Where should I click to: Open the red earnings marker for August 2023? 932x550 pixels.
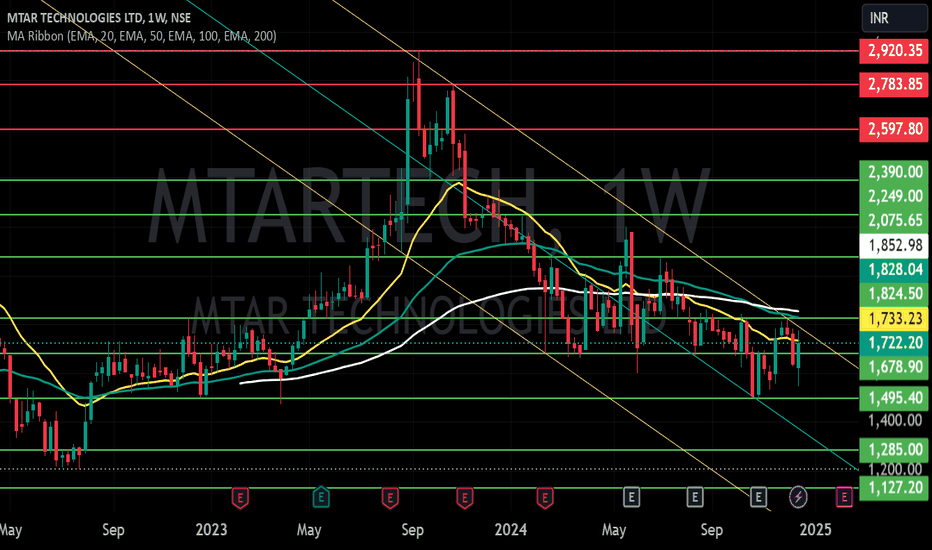tap(390, 497)
